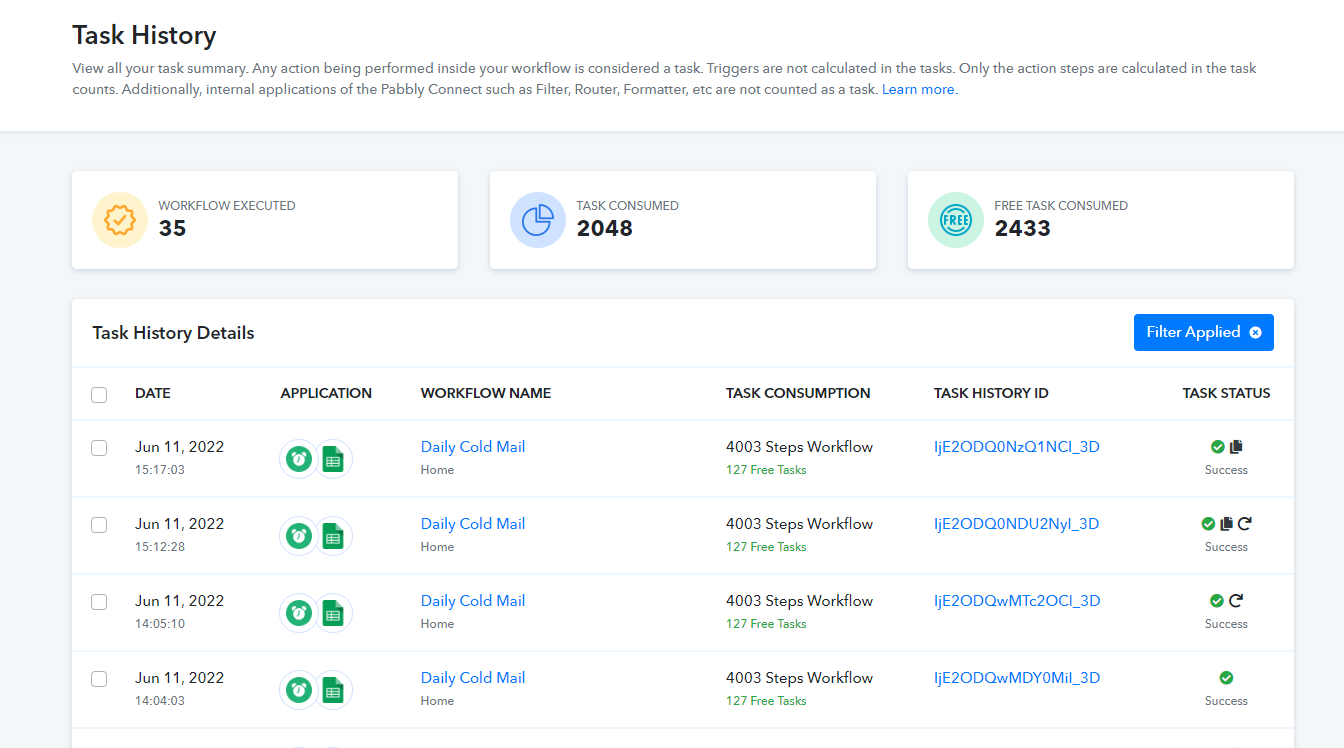Click the 15:17:03 timestamp

[x=160, y=470]
